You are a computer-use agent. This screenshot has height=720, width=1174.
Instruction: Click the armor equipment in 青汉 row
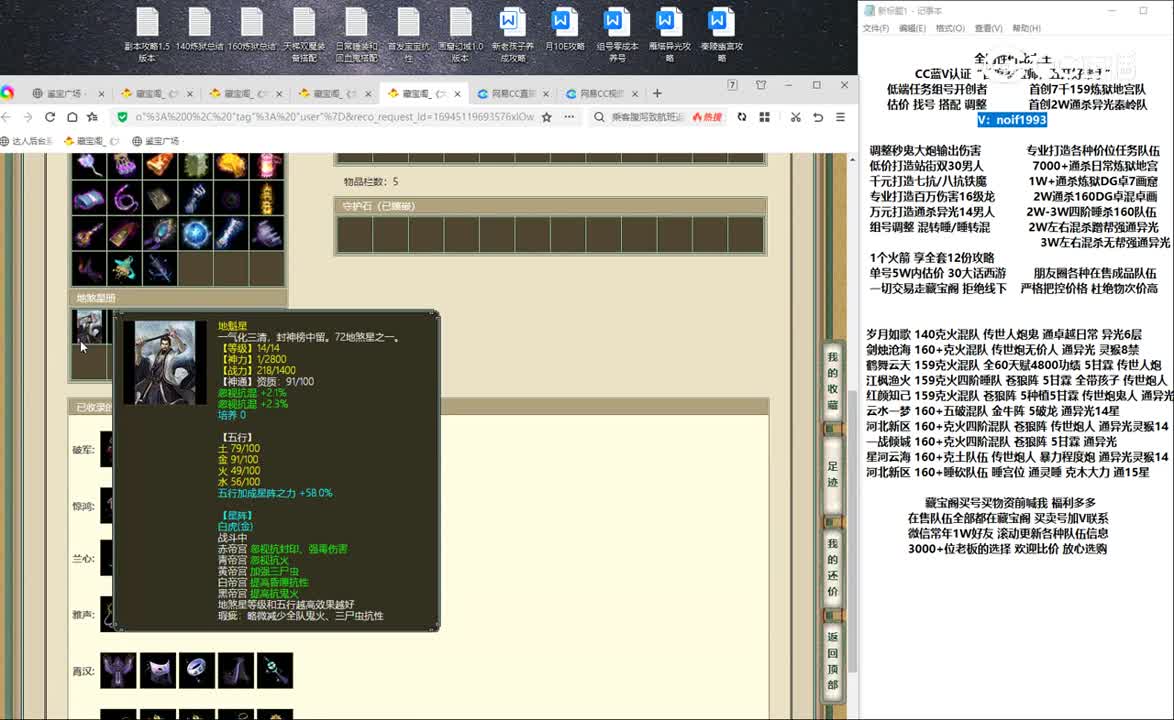coord(119,670)
